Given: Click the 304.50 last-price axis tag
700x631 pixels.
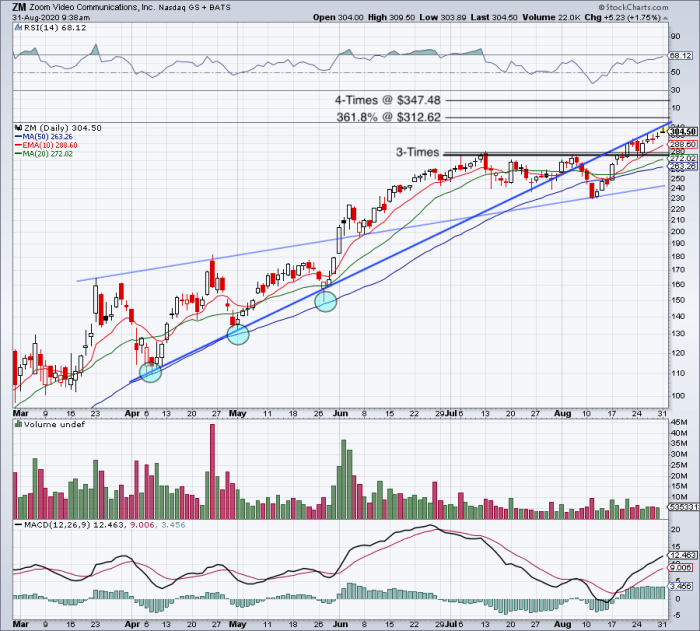Looking at the screenshot, I should (x=683, y=132).
